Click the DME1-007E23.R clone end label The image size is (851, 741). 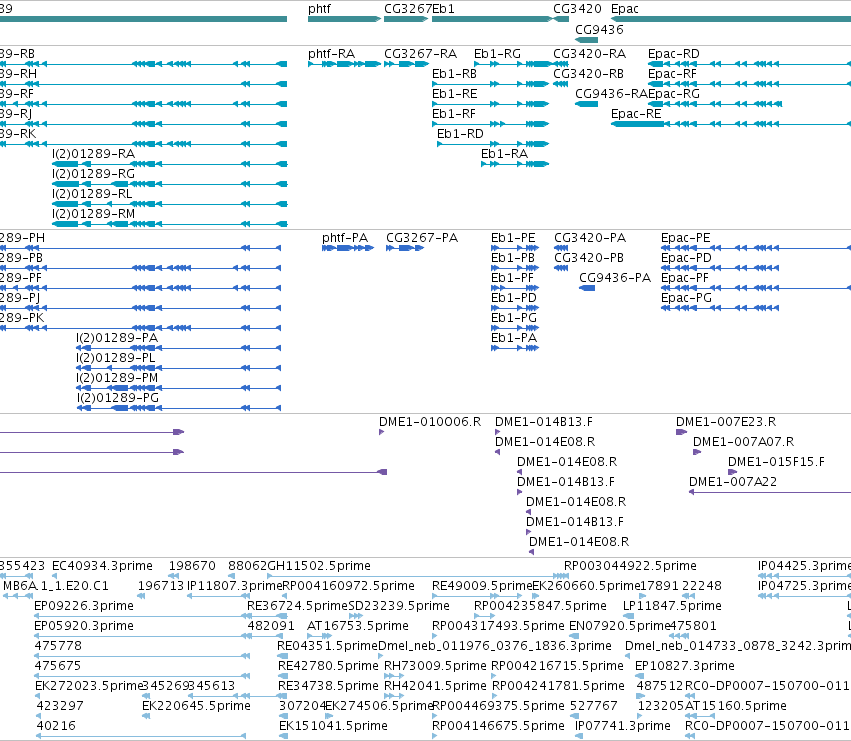pyautogui.click(x=726, y=422)
